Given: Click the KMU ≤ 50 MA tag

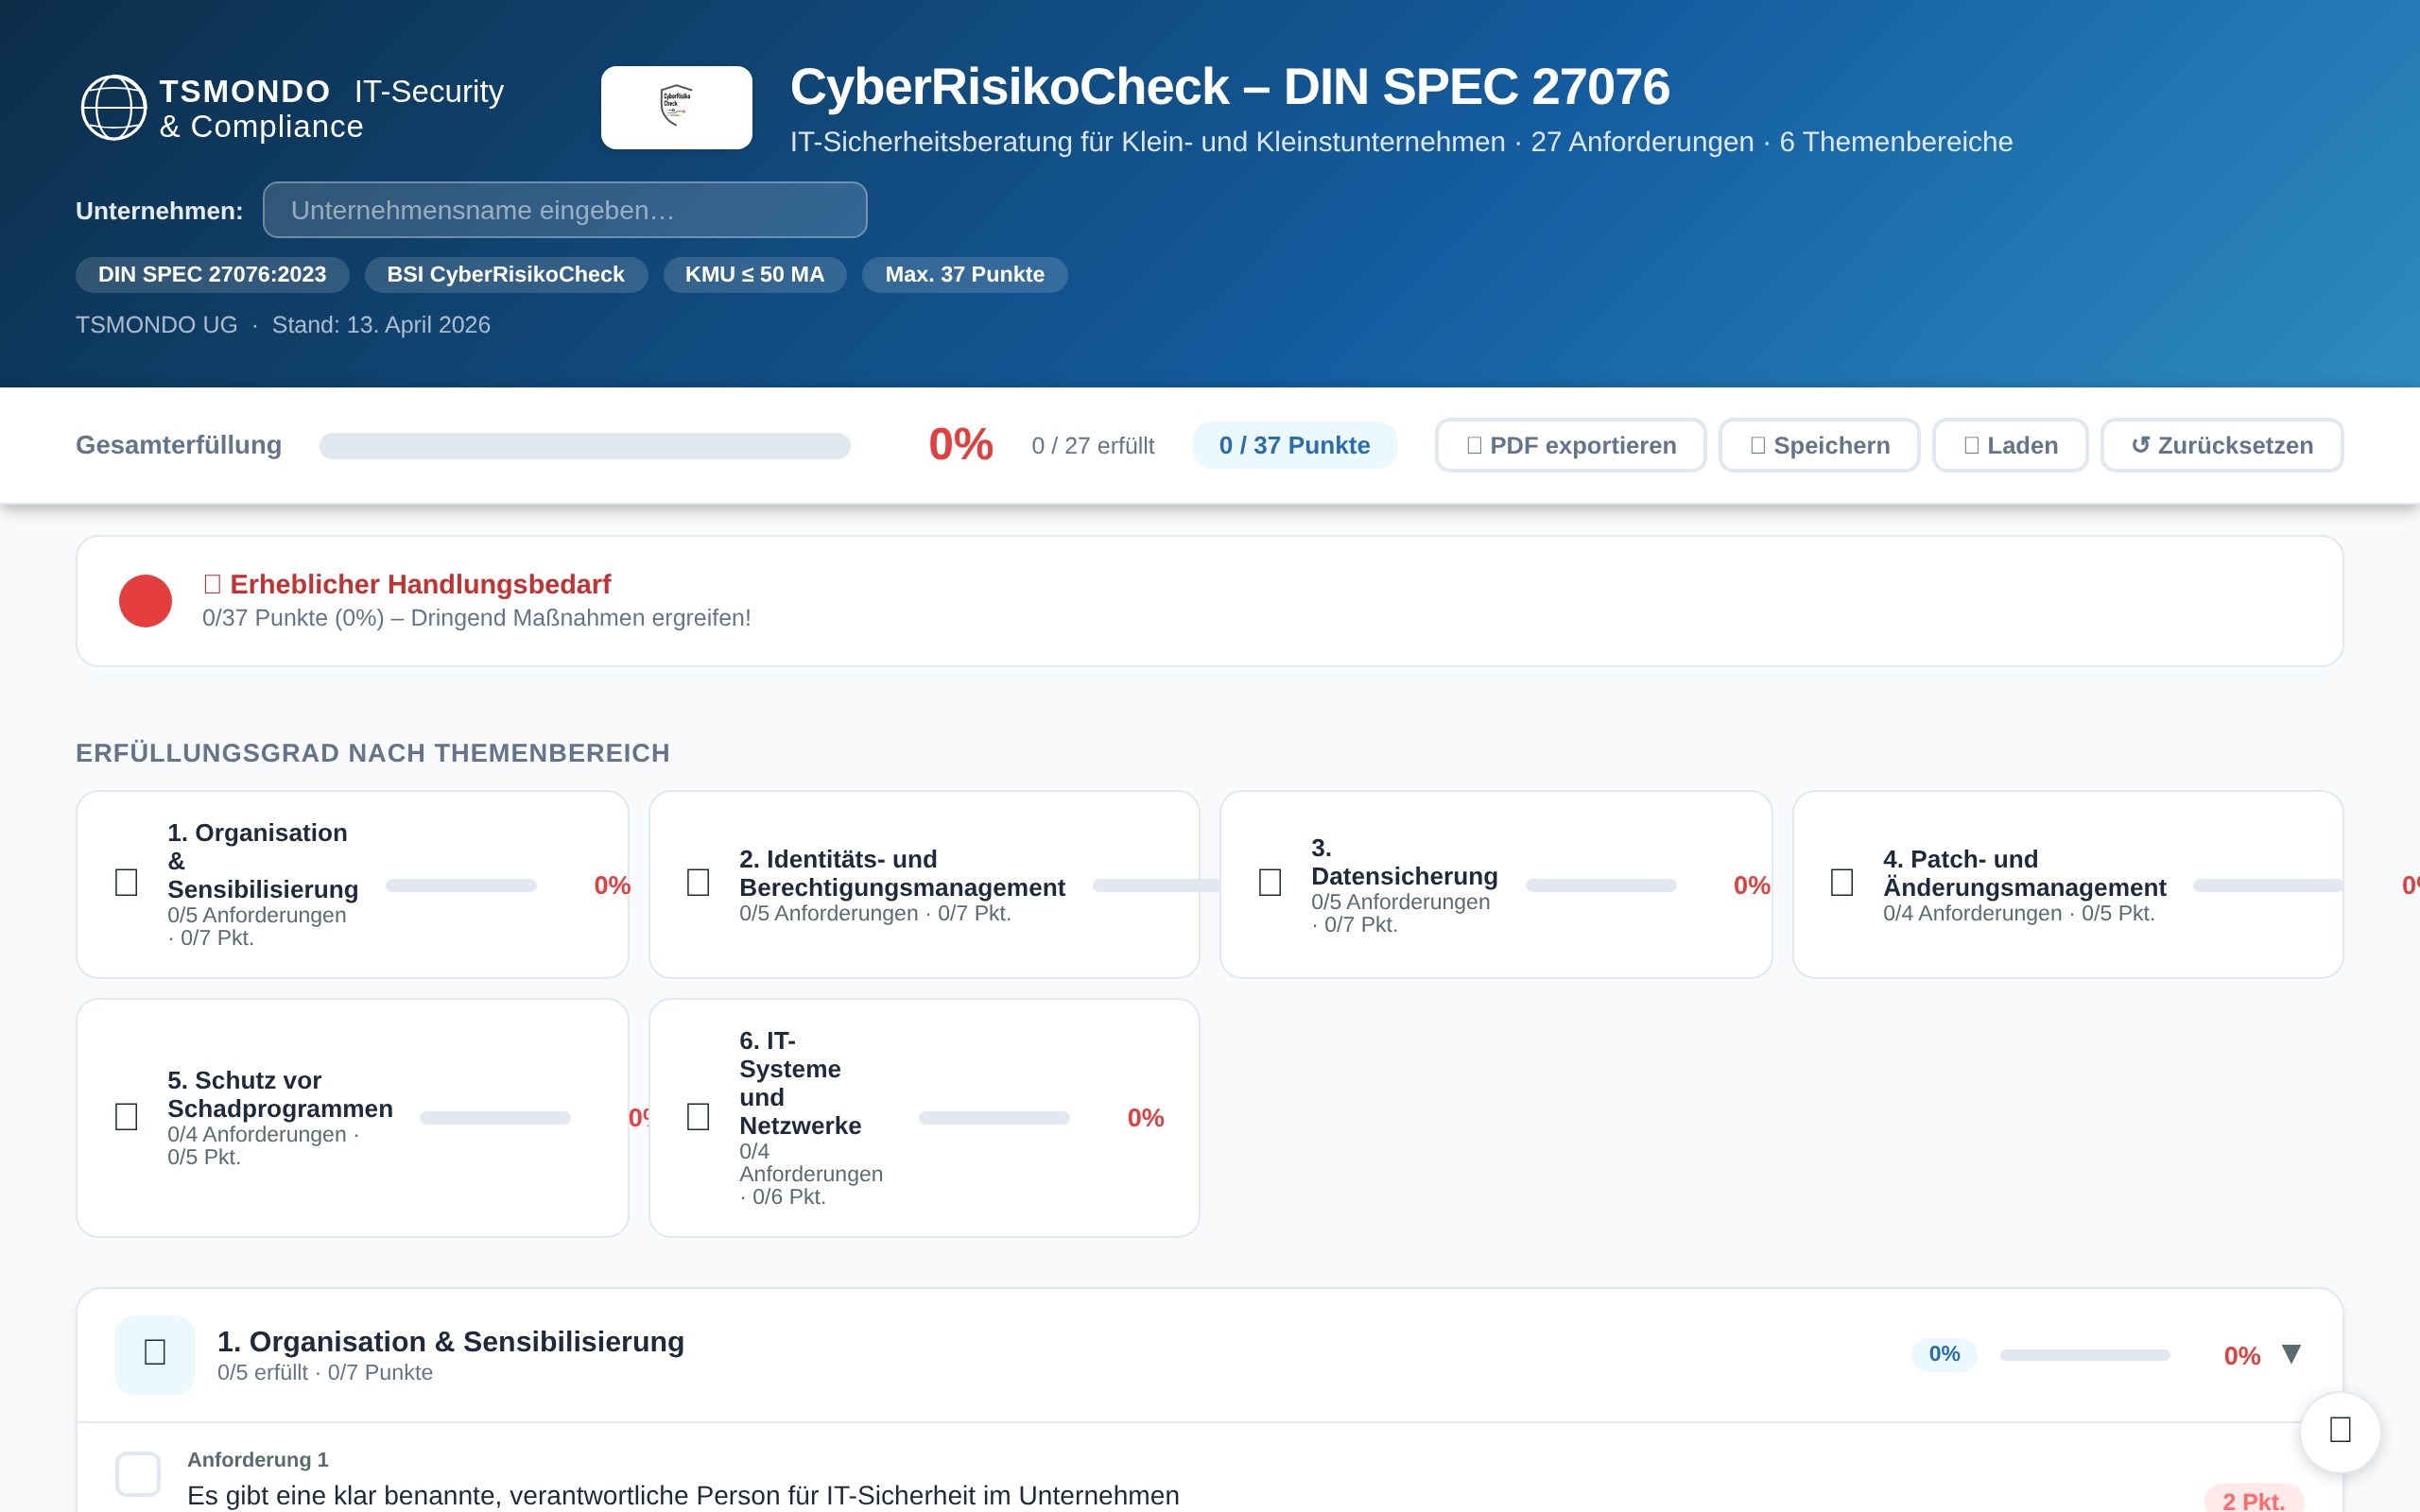Looking at the screenshot, I should point(755,275).
